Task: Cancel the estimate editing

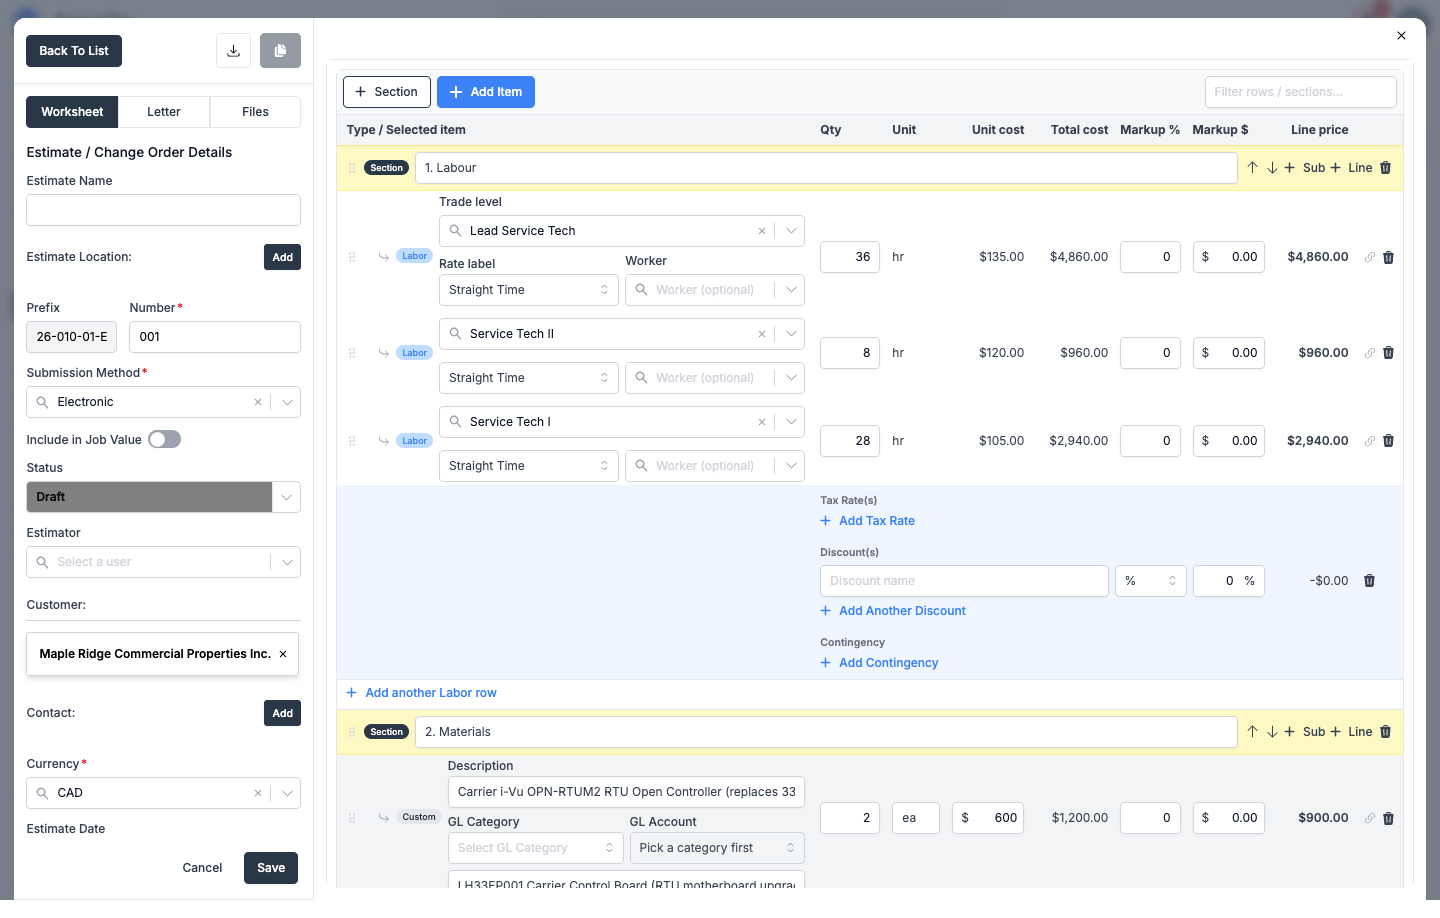Action: tap(202, 868)
